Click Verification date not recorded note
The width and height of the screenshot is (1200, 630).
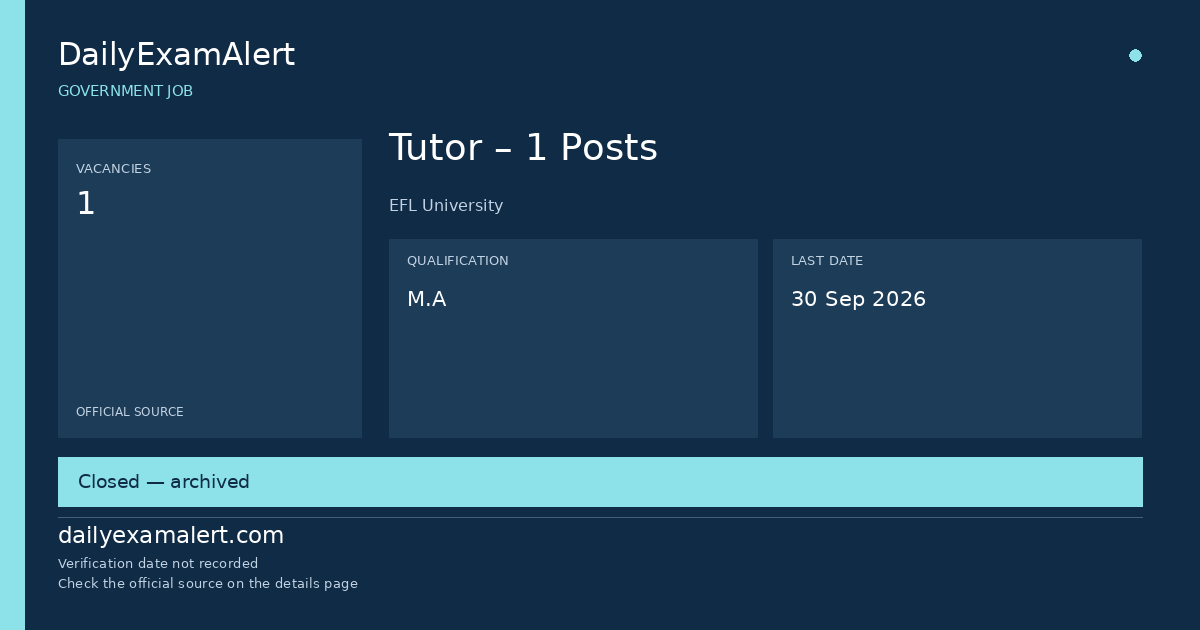158,564
